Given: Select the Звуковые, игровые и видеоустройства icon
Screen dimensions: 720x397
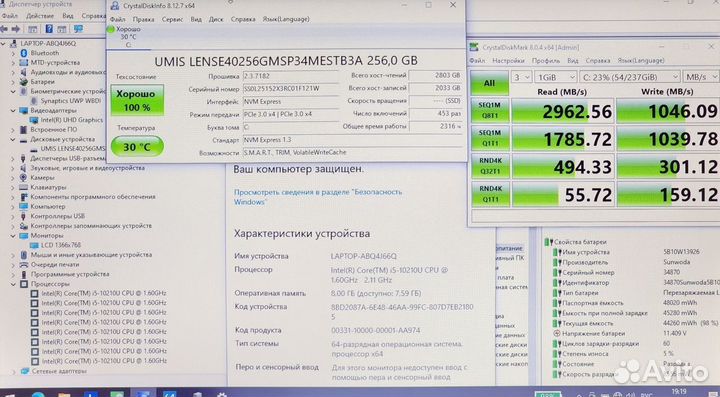Looking at the screenshot, I should [x=24, y=168].
